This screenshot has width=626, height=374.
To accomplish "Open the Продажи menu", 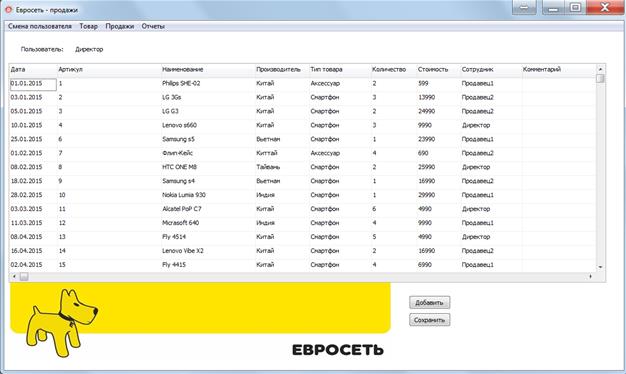I will (x=120, y=26).
